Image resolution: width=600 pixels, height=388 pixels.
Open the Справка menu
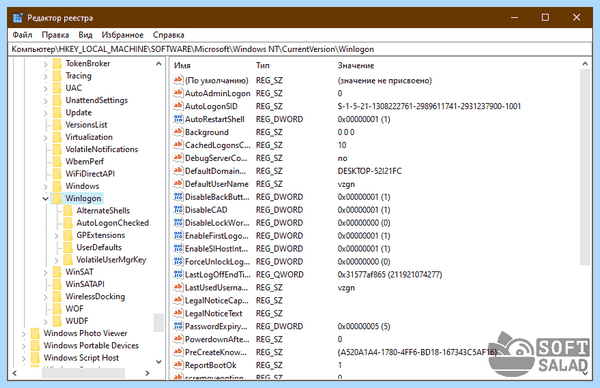click(x=168, y=35)
